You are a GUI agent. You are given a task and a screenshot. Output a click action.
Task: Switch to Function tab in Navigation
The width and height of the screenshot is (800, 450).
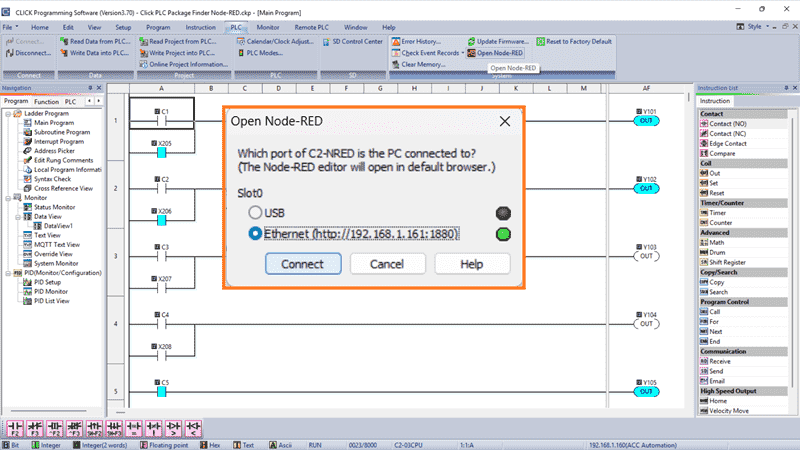(46, 102)
